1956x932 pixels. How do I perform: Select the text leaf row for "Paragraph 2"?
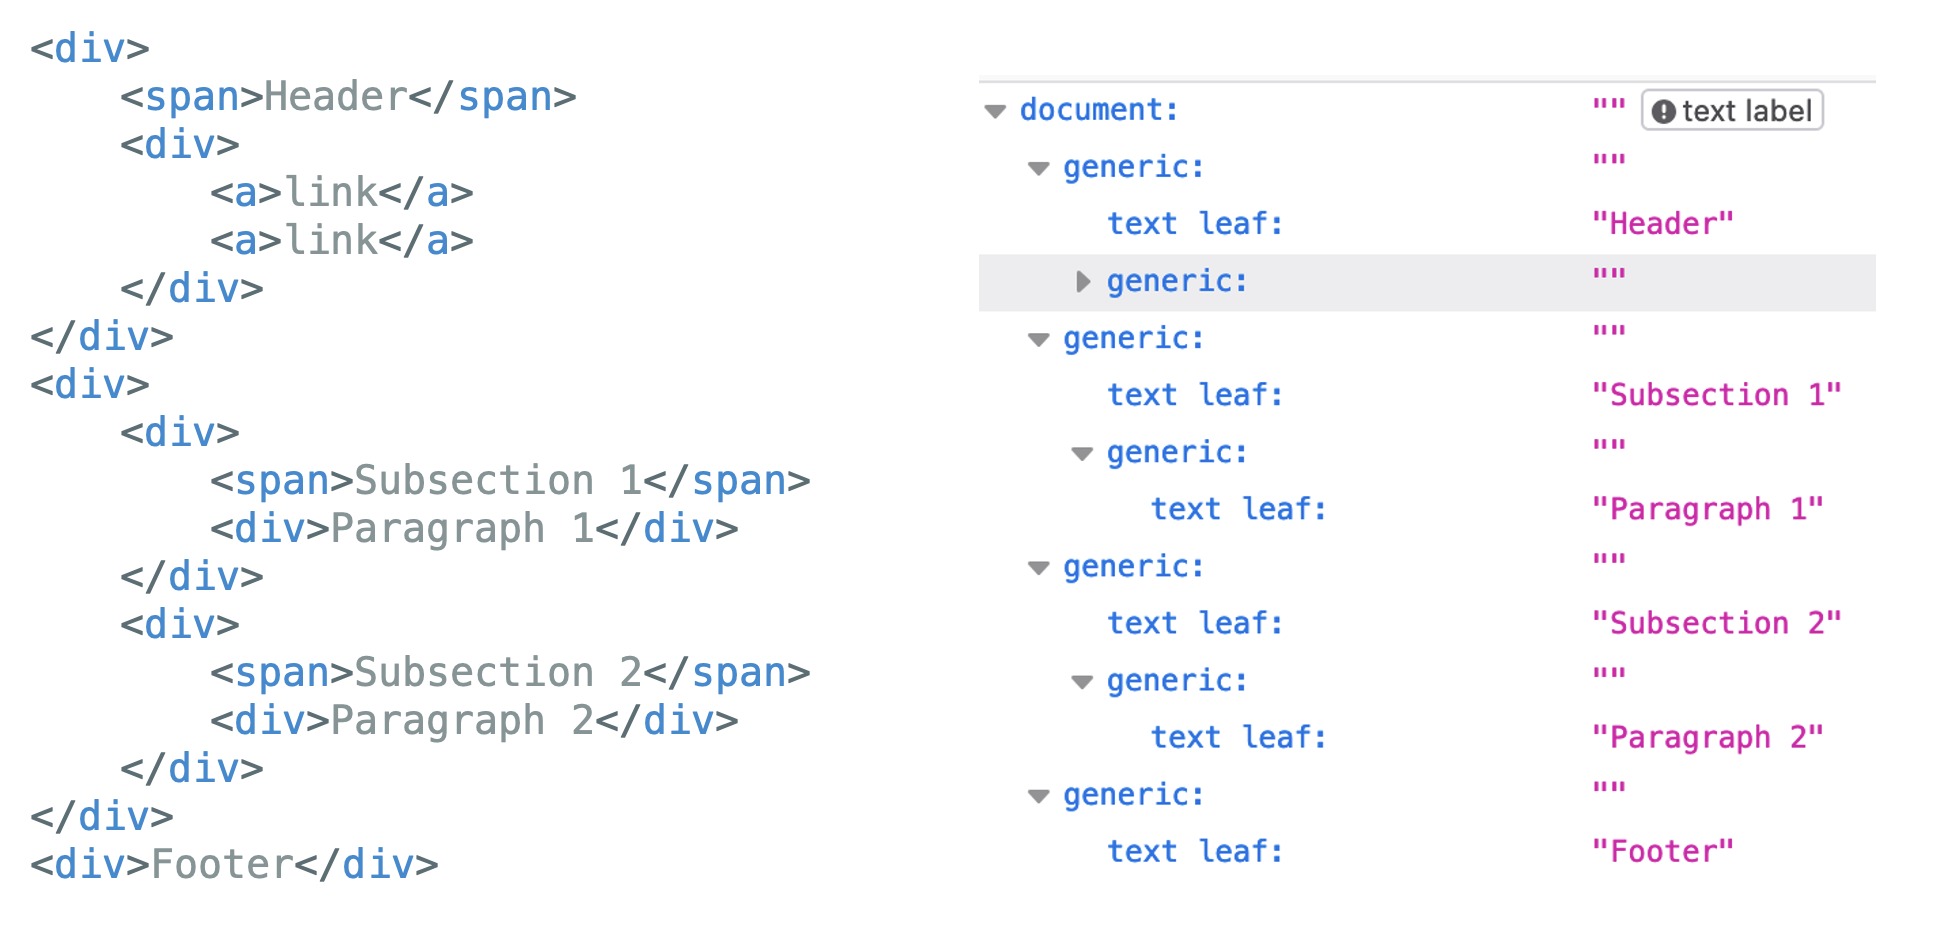1238,738
